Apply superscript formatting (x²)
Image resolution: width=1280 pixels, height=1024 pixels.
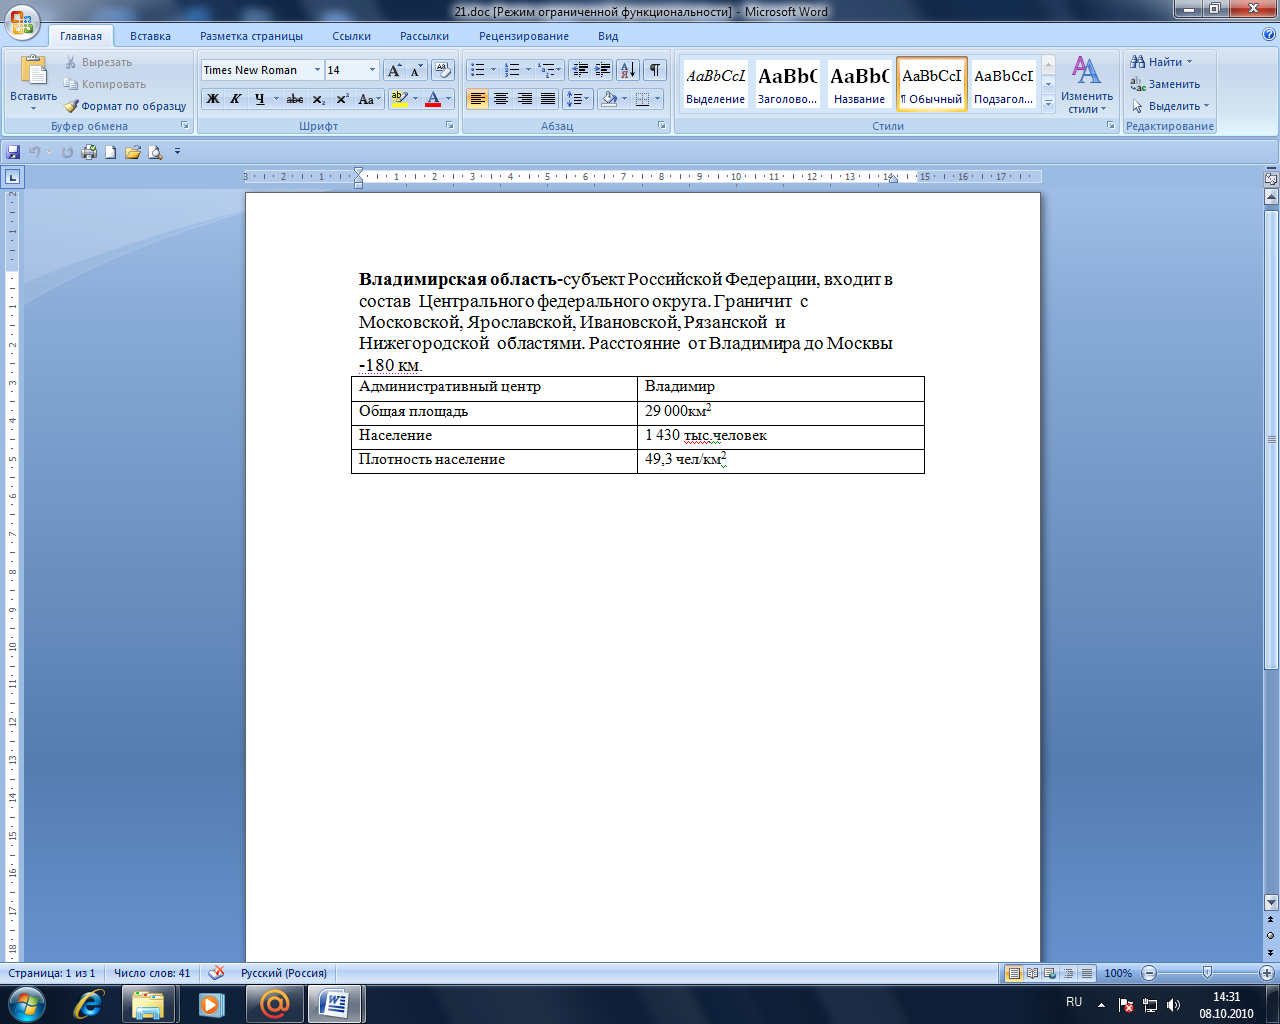342,99
